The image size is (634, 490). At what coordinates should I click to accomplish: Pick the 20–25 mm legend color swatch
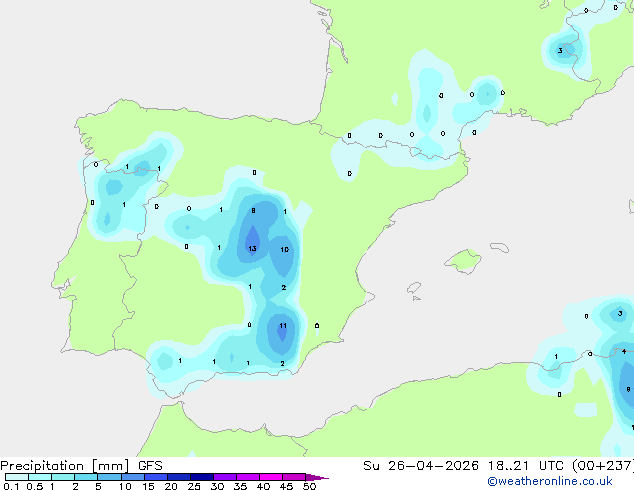179,477
